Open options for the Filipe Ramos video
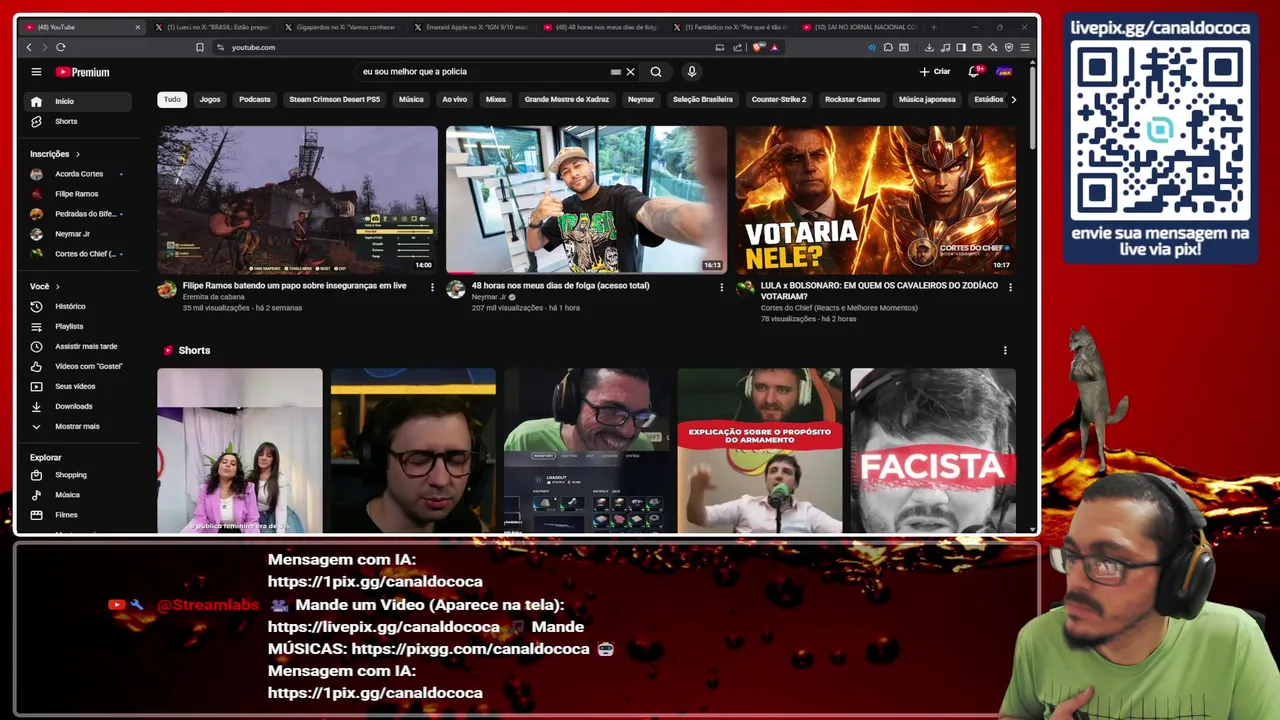This screenshot has height=720, width=1280. (432, 287)
